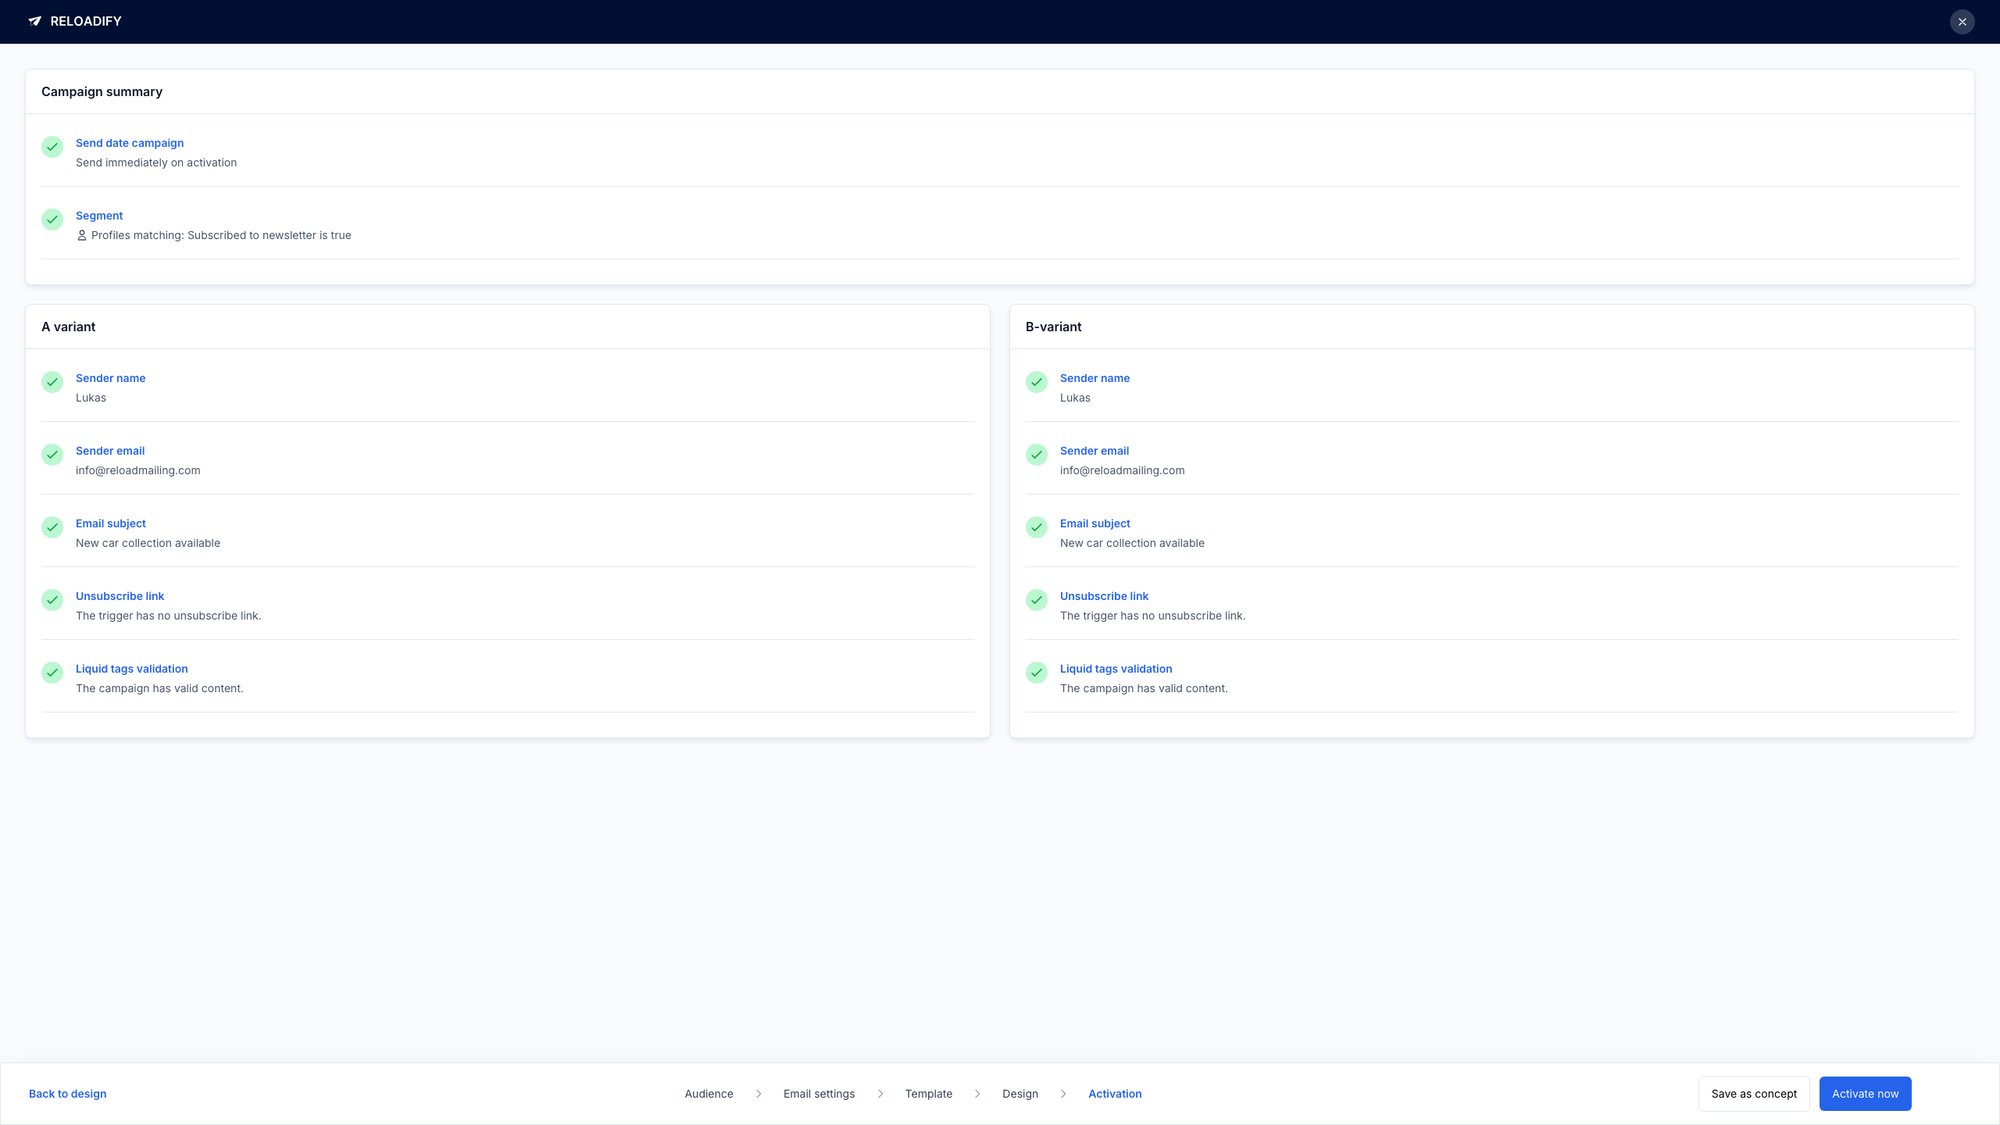Close the activation overview with the X button
The width and height of the screenshot is (2000, 1125).
coord(1962,21)
